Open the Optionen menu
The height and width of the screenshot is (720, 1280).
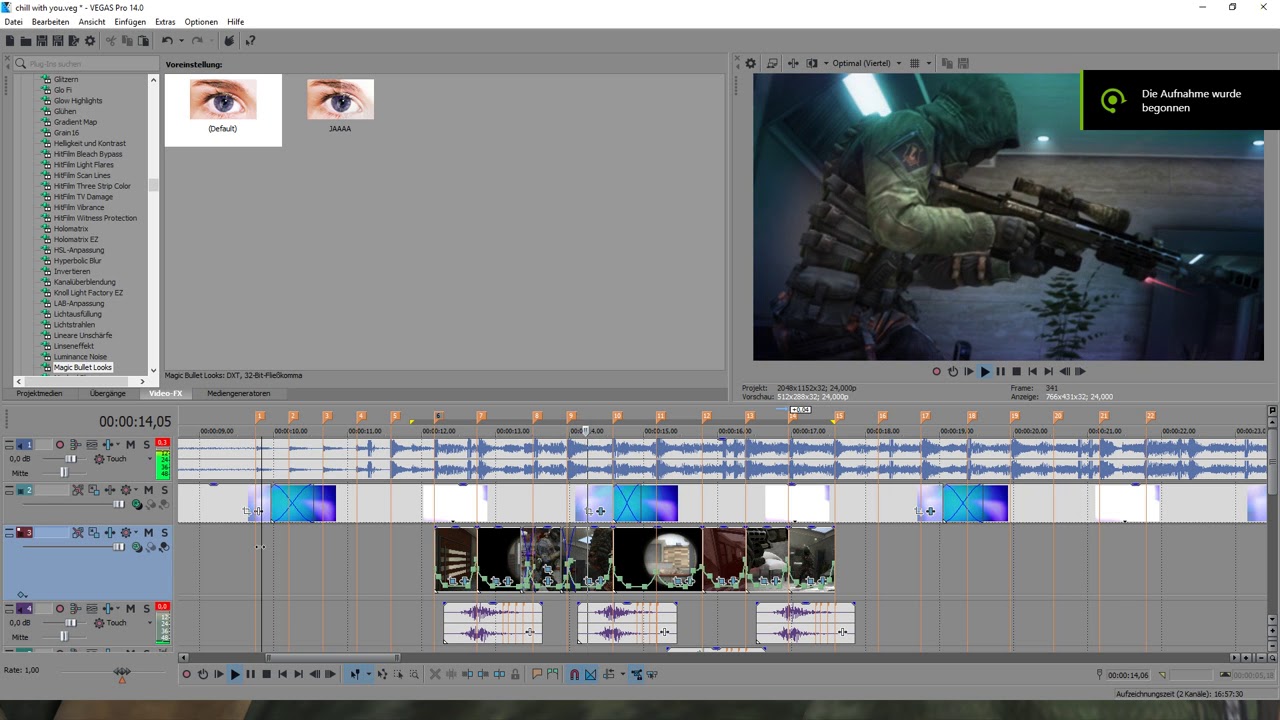(201, 21)
